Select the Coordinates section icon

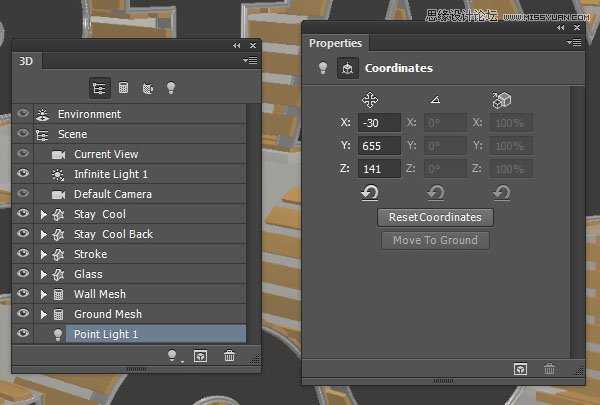pos(347,68)
